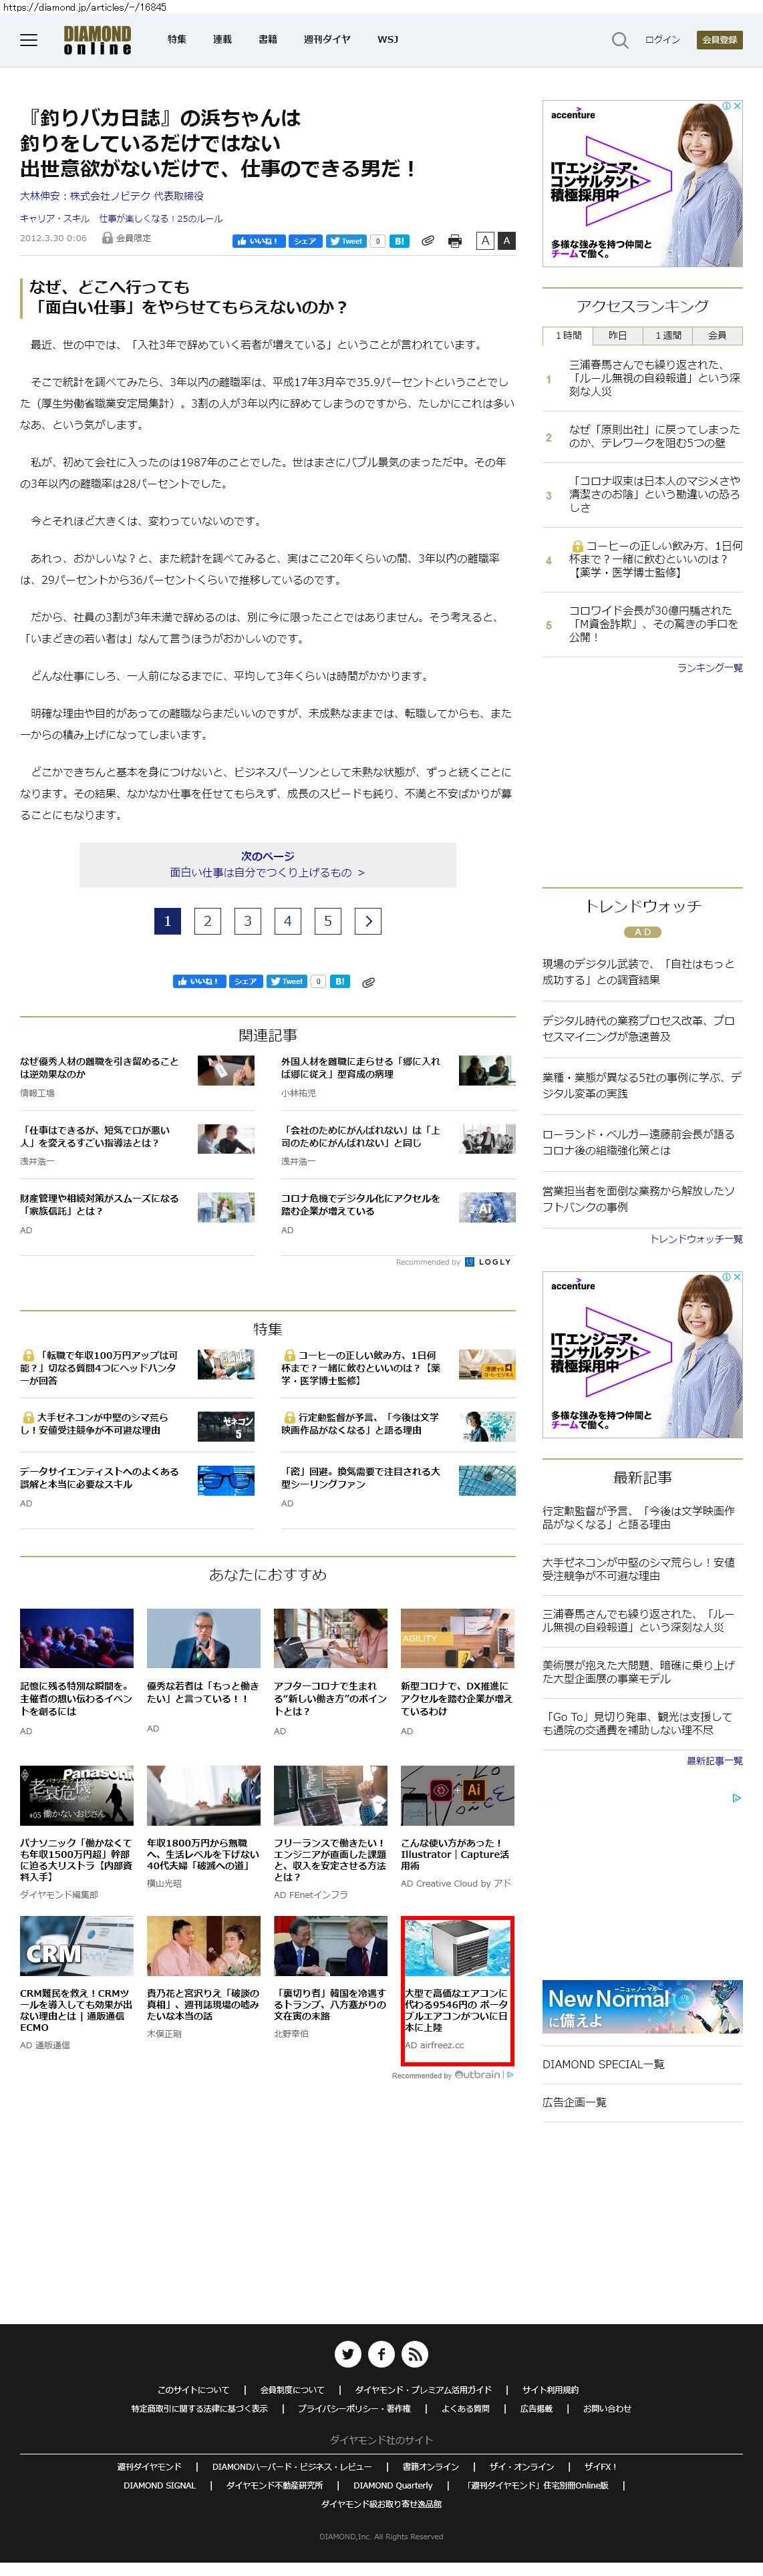Switch ranking to the 昨日 tab
Image resolution: width=763 pixels, height=2576 pixels.
[x=617, y=336]
